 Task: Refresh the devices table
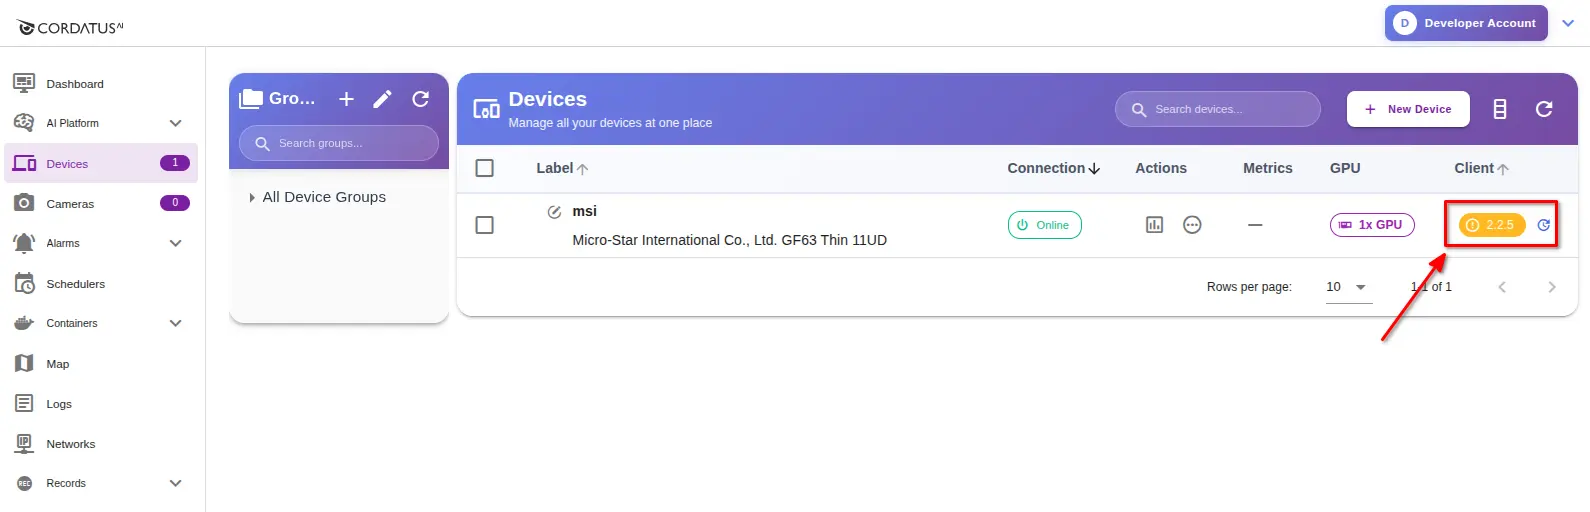[x=1544, y=109]
